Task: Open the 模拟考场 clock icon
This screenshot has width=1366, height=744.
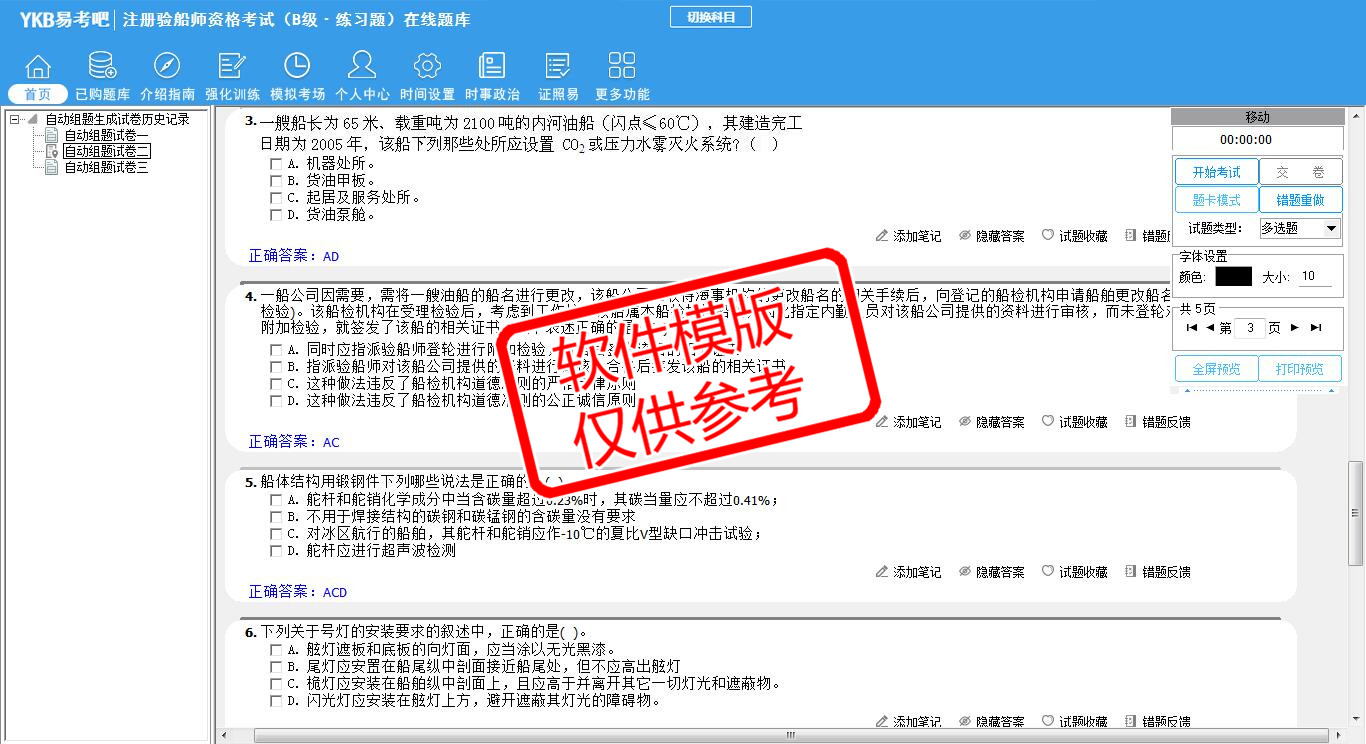Action: (297, 67)
